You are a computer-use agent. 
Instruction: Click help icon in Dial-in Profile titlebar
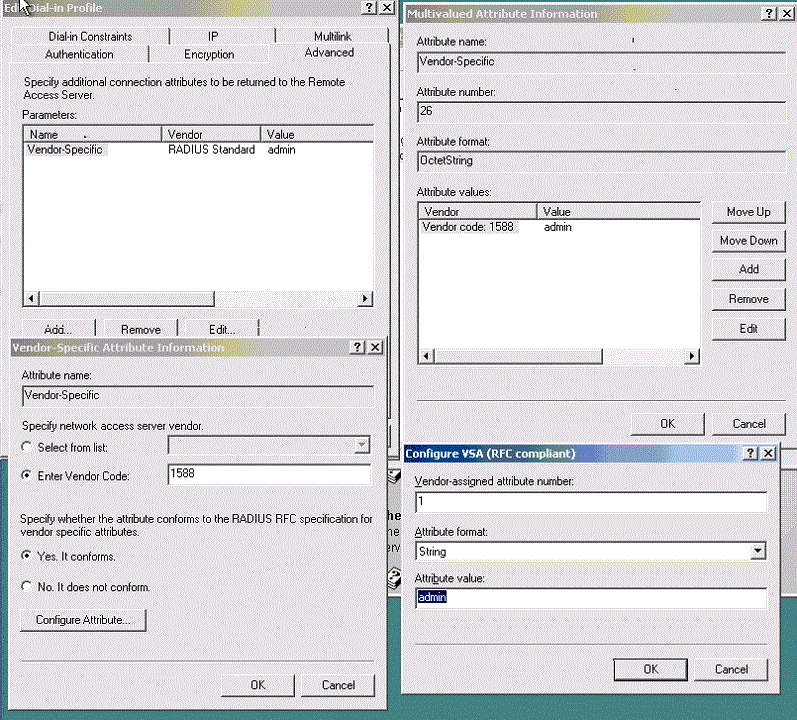tap(367, 7)
